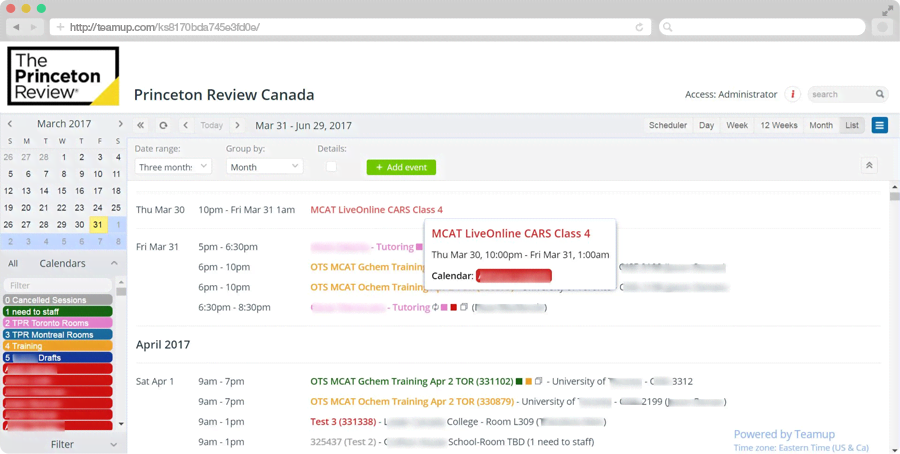Toggle the 3 TPR Montreal Rooms calendar
Viewport: 900px width, 454px height.
coord(57,335)
